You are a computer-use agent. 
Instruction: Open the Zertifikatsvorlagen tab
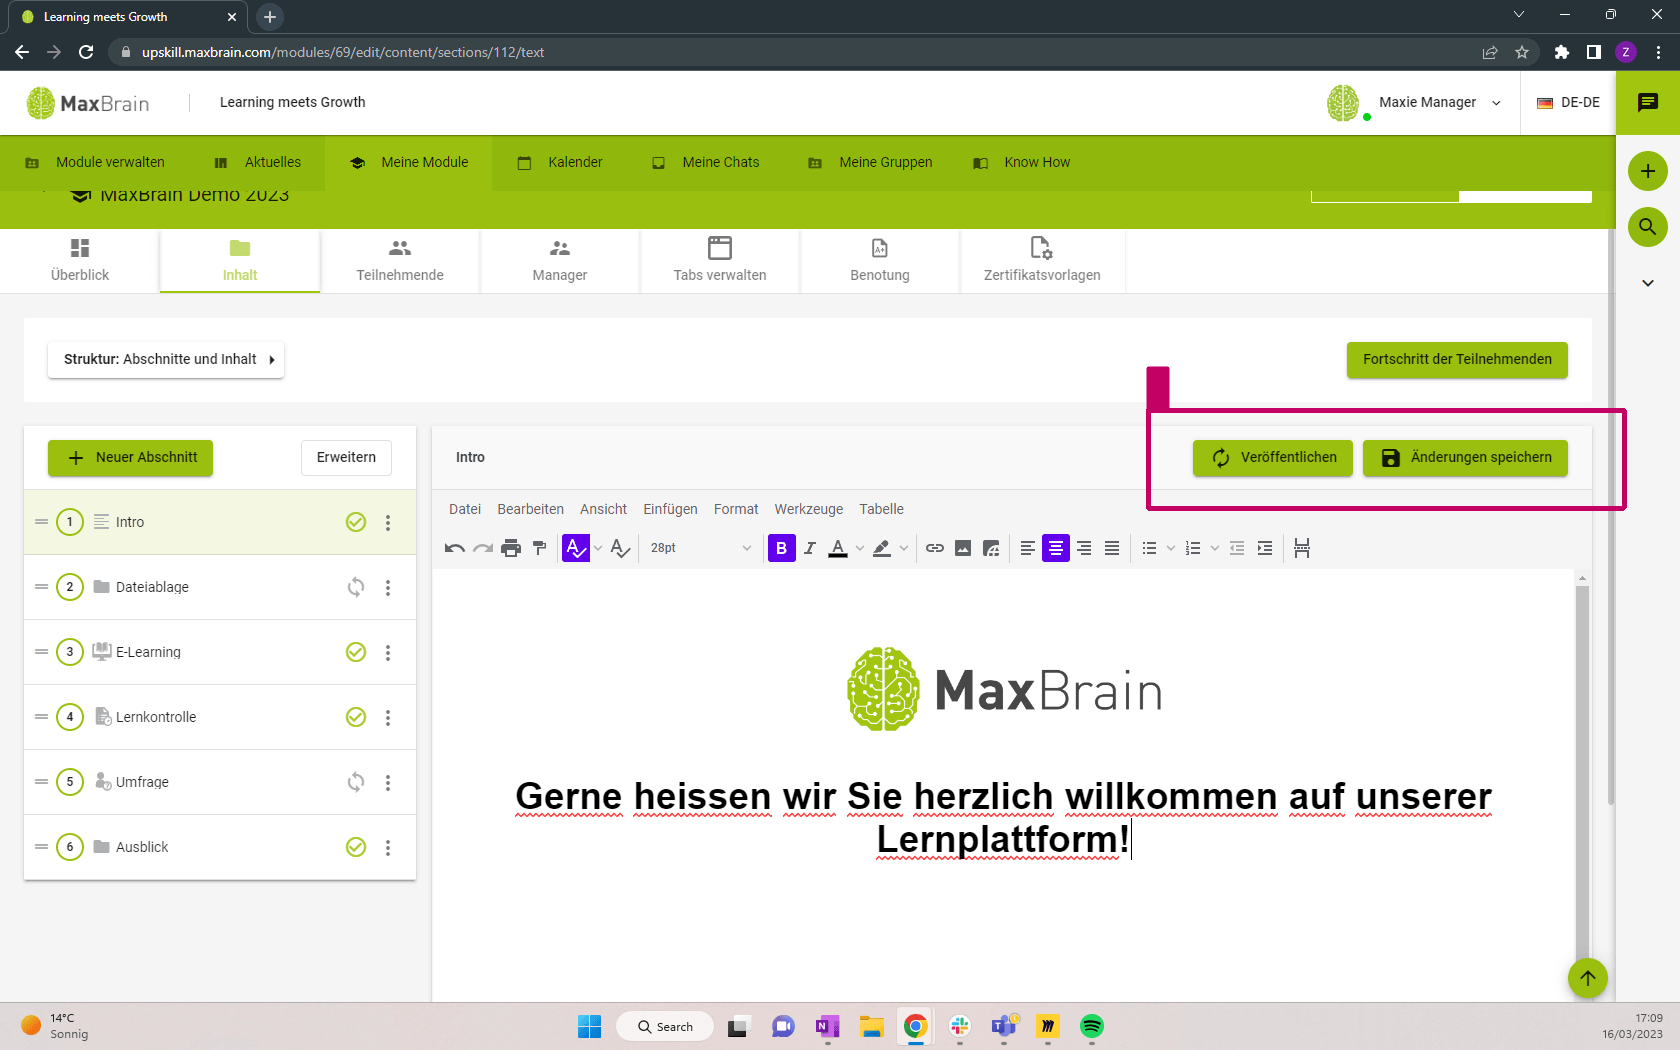tap(1042, 261)
